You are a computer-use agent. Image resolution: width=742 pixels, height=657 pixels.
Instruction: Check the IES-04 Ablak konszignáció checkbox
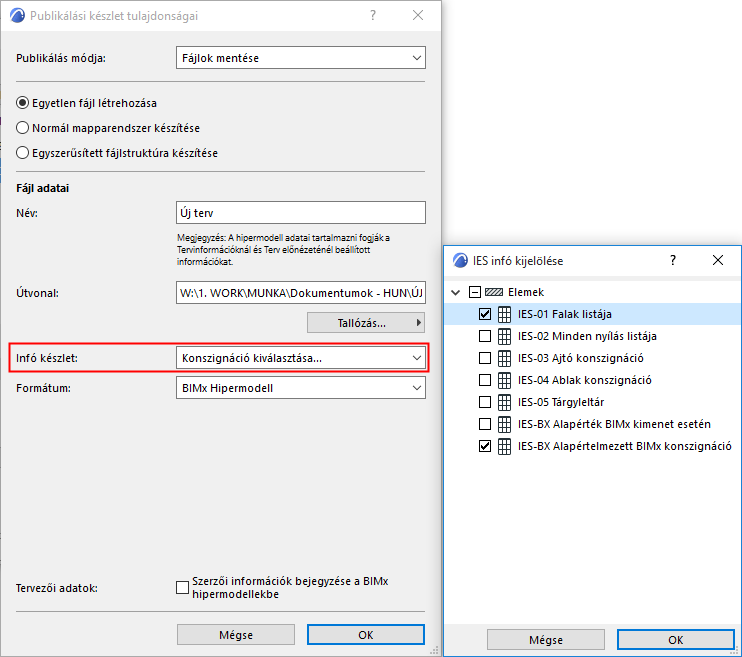(x=485, y=380)
